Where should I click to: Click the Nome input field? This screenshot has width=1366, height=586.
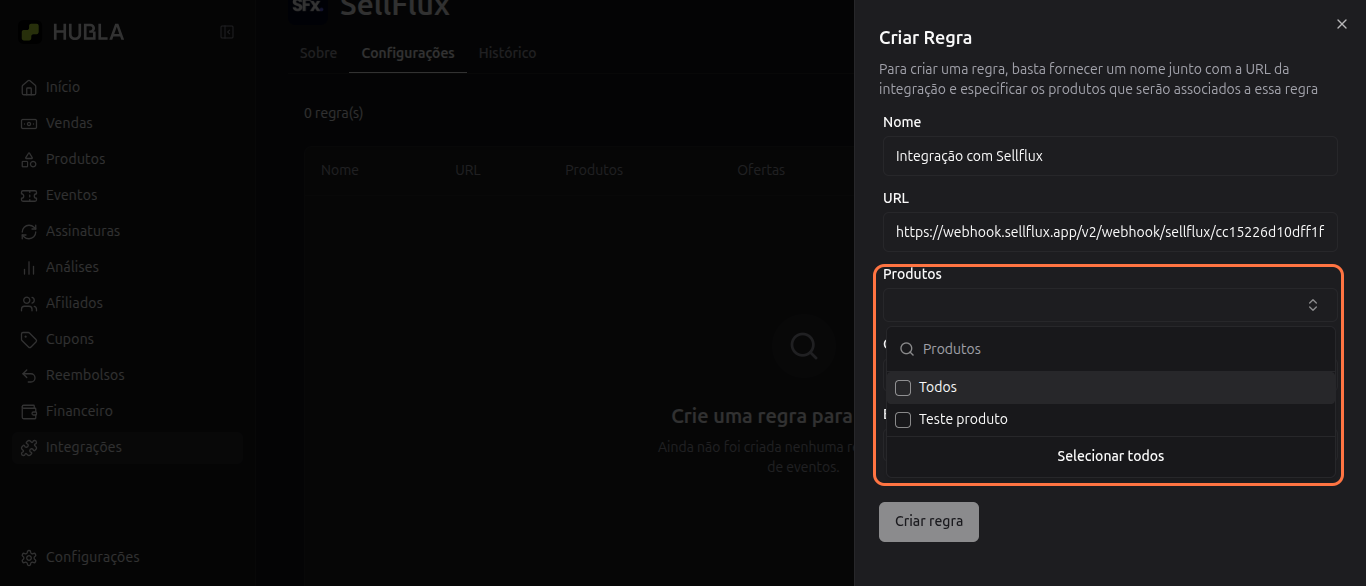click(x=1109, y=156)
